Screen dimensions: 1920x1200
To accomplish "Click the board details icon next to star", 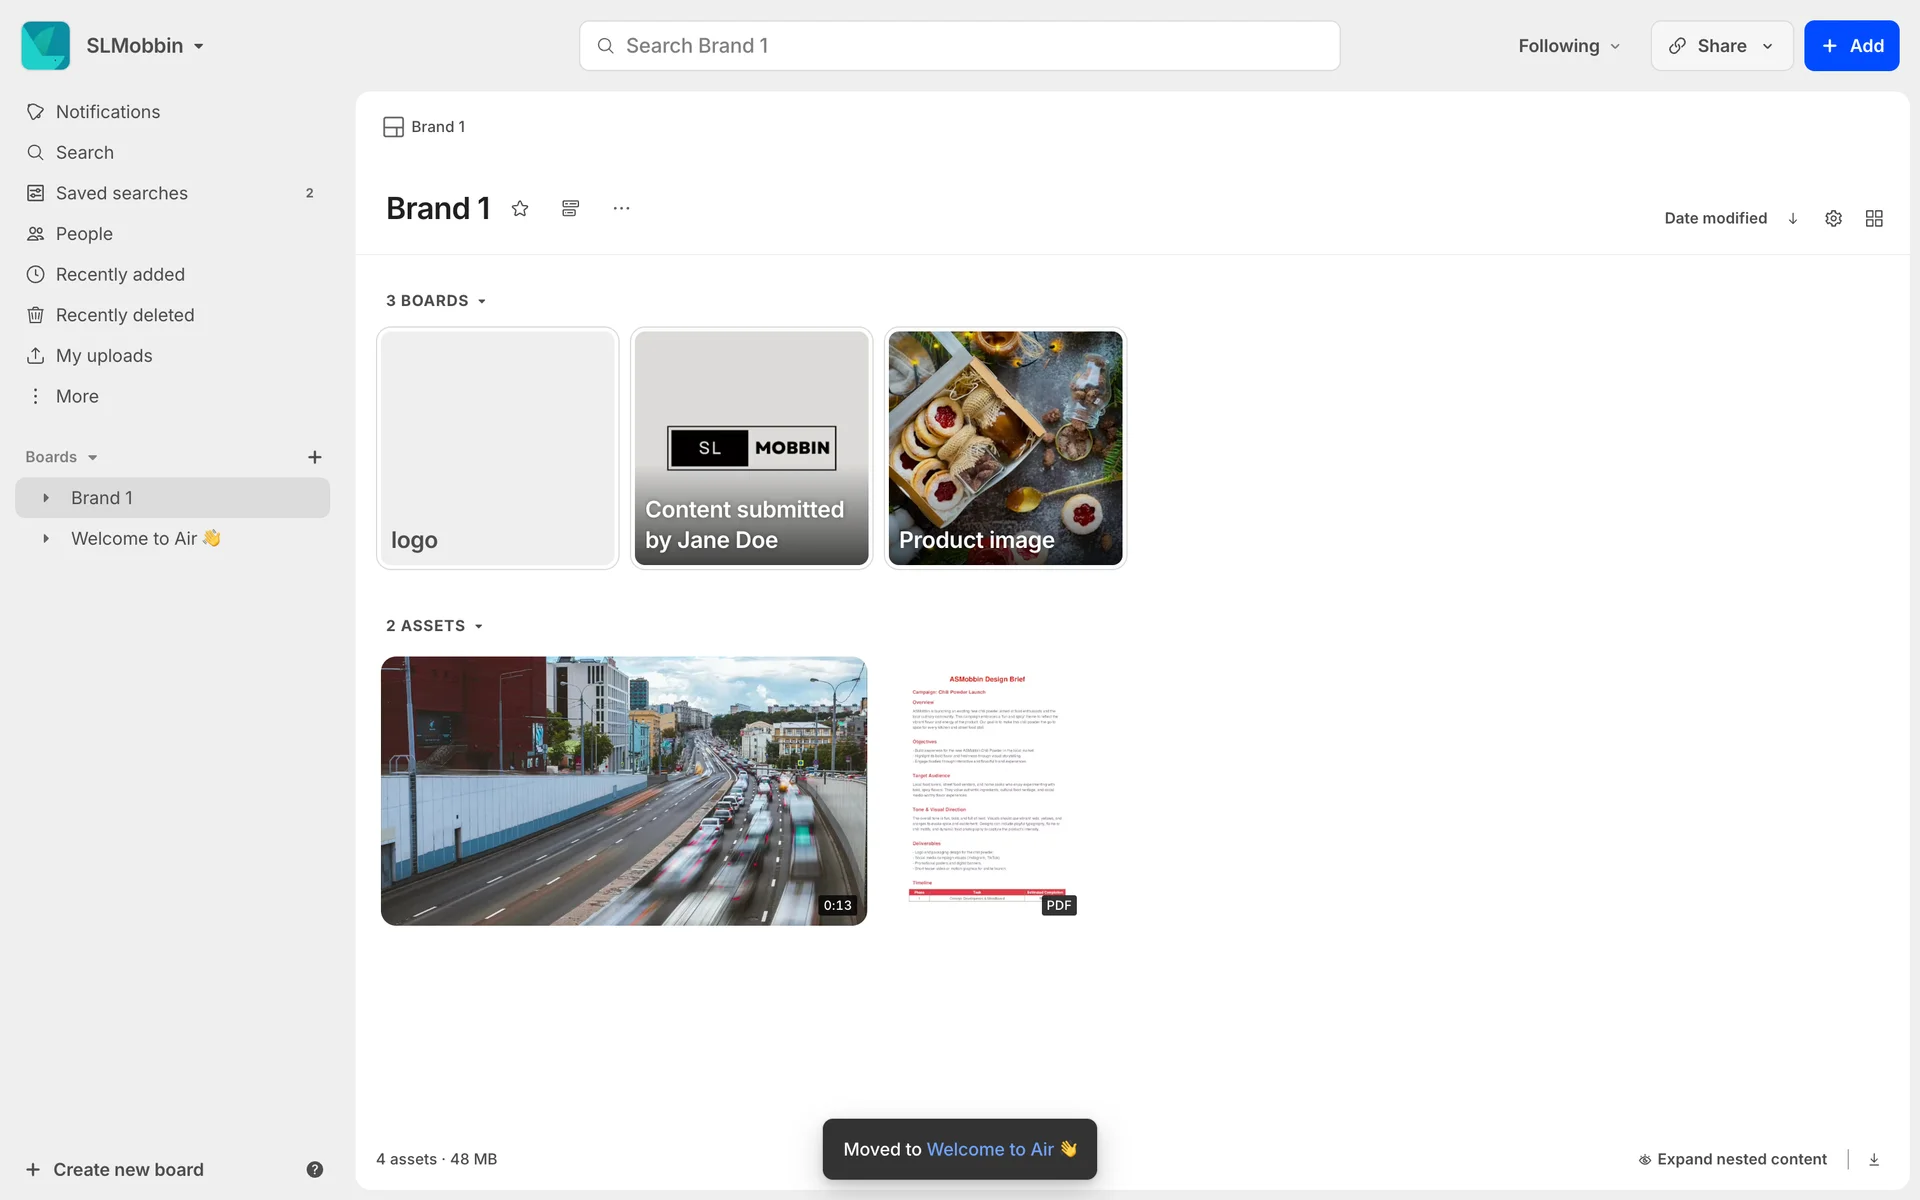I will coord(570,208).
